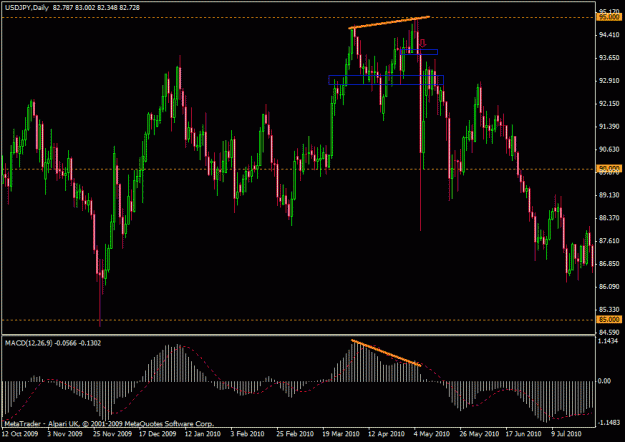Viewport: 625px width, 442px height.
Task: Select the large blue rectangle near 92.910
Action: (x=386, y=80)
